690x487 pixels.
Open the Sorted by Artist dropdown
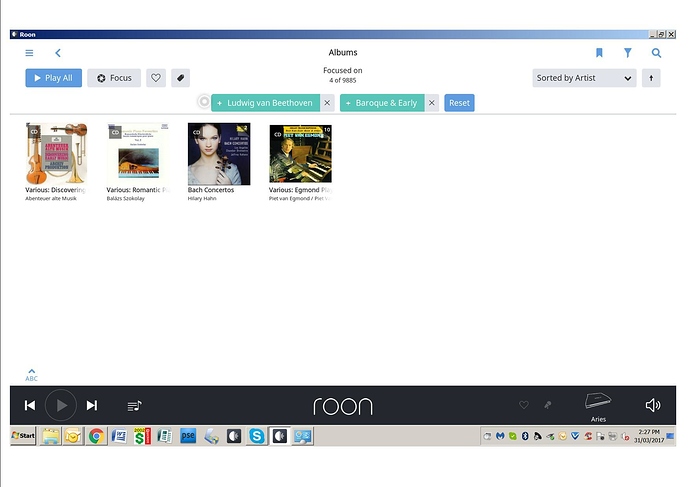[x=584, y=78]
